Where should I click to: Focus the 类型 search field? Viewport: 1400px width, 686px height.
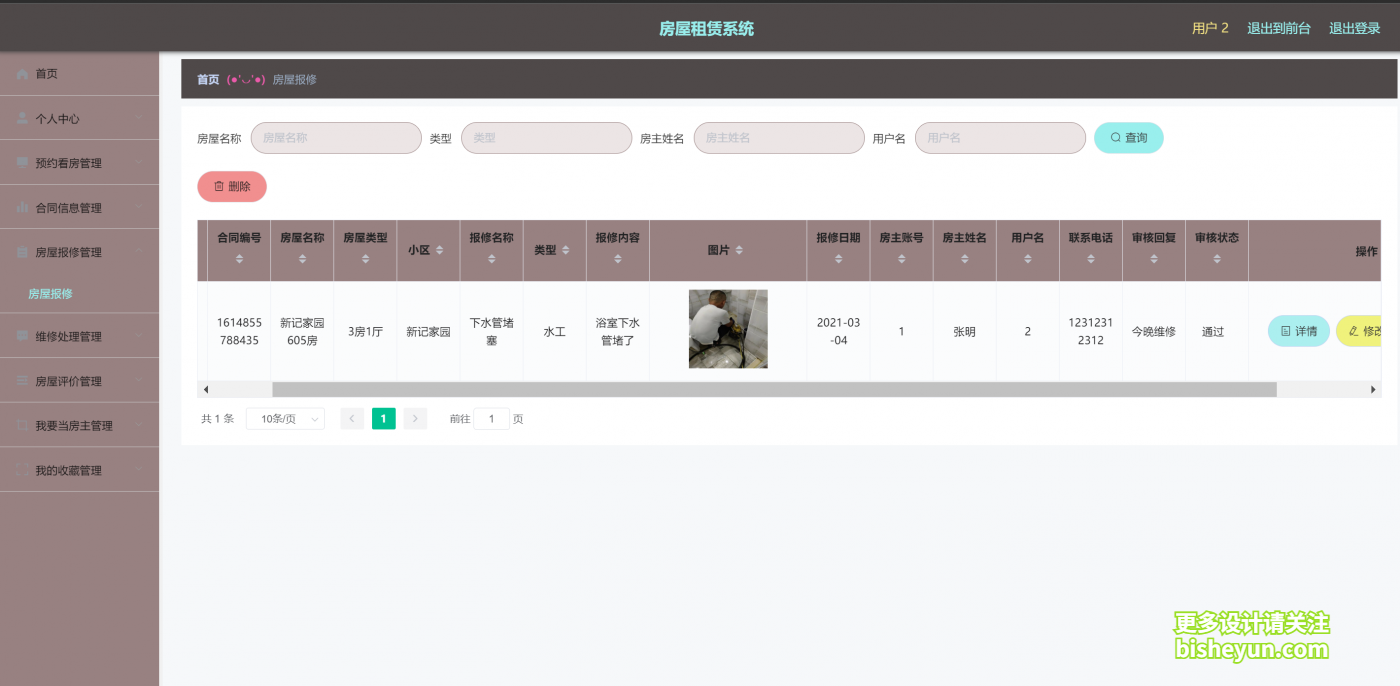pos(546,138)
